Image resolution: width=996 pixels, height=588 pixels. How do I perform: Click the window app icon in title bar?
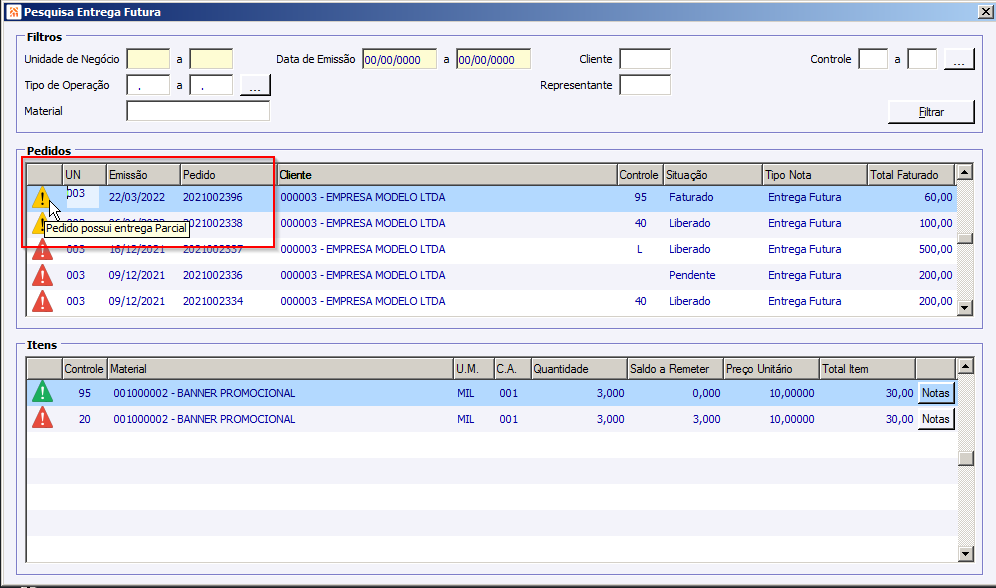point(12,12)
